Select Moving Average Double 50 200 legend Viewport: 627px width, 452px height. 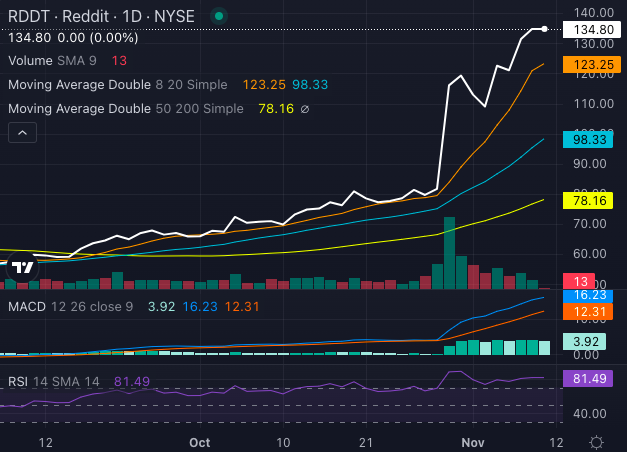pos(125,108)
